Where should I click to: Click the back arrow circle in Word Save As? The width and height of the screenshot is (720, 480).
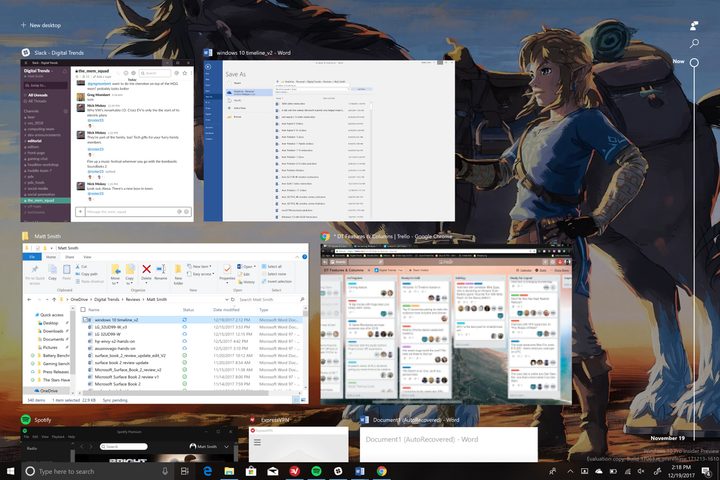pyautogui.click(x=208, y=67)
